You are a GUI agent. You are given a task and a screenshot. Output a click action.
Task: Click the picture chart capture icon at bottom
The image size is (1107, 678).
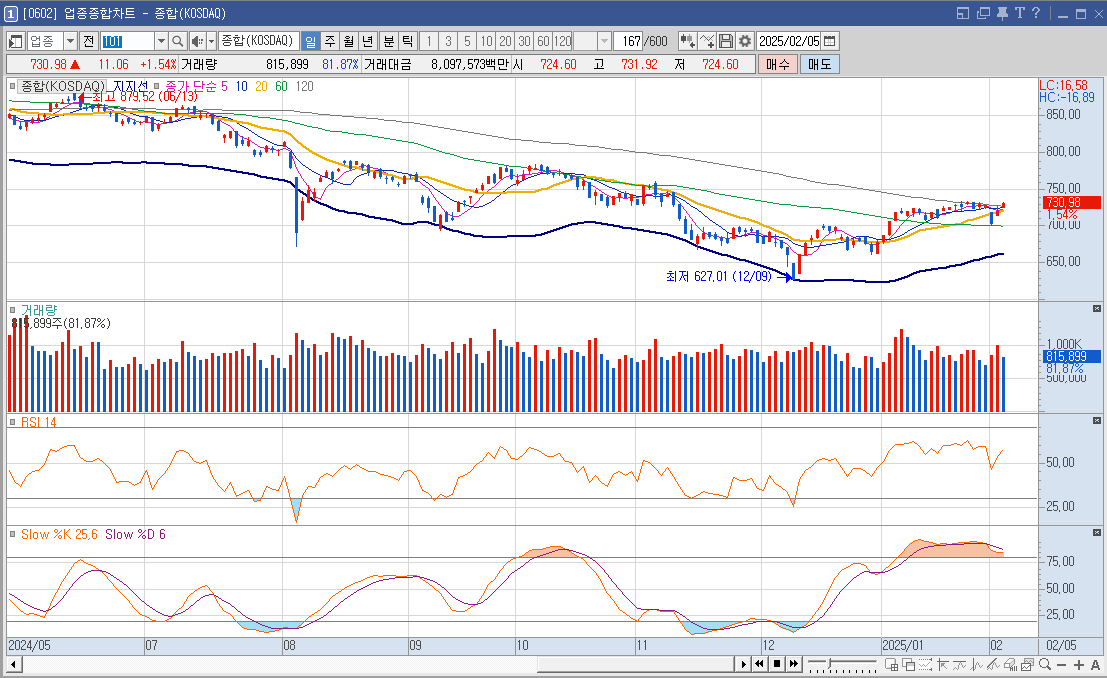point(1027,665)
